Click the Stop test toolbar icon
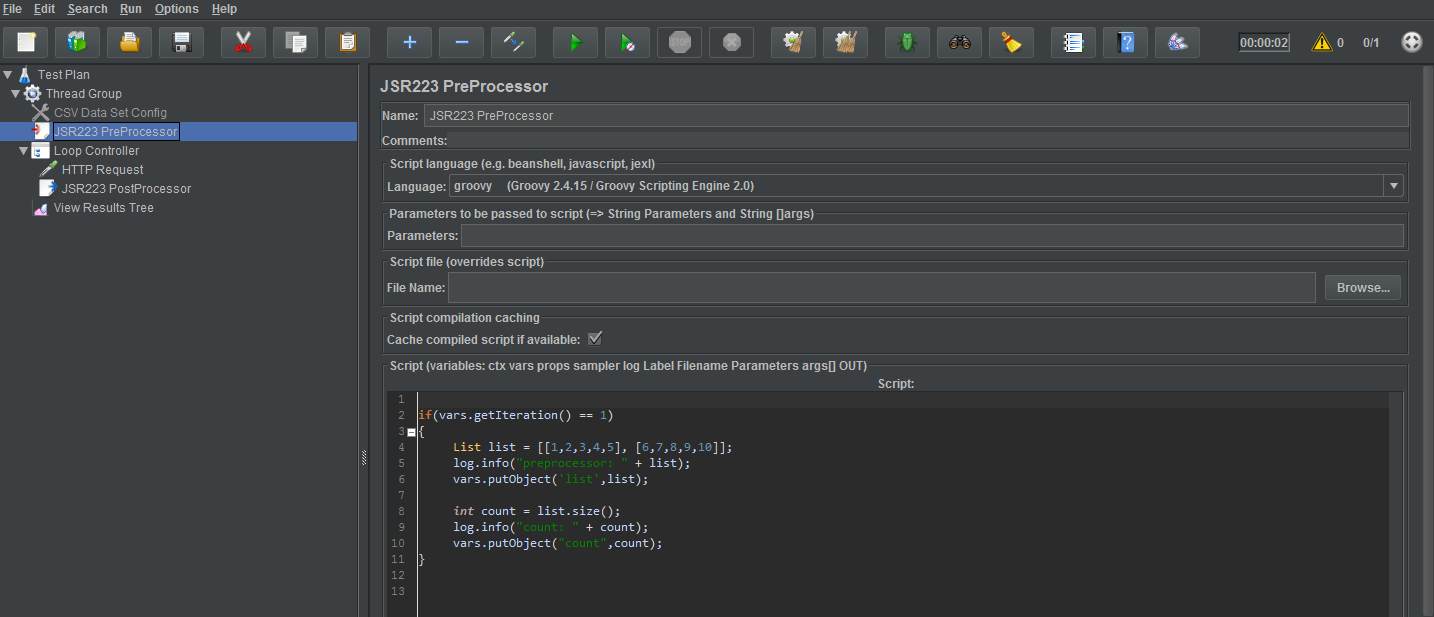 679,42
